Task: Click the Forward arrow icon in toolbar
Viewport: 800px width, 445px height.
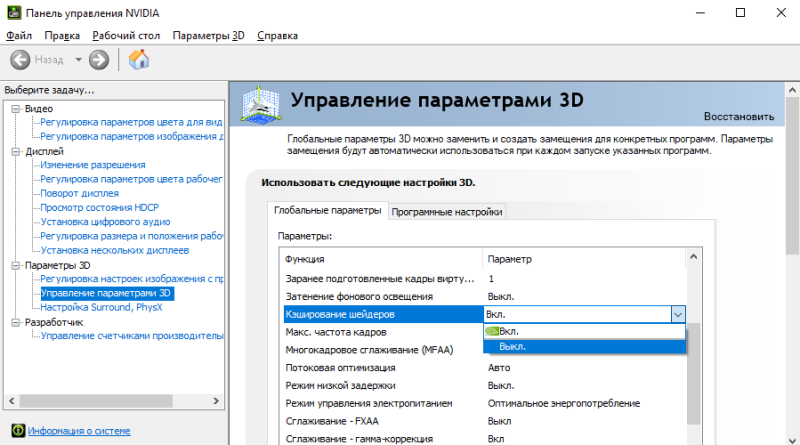Action: 99,60
